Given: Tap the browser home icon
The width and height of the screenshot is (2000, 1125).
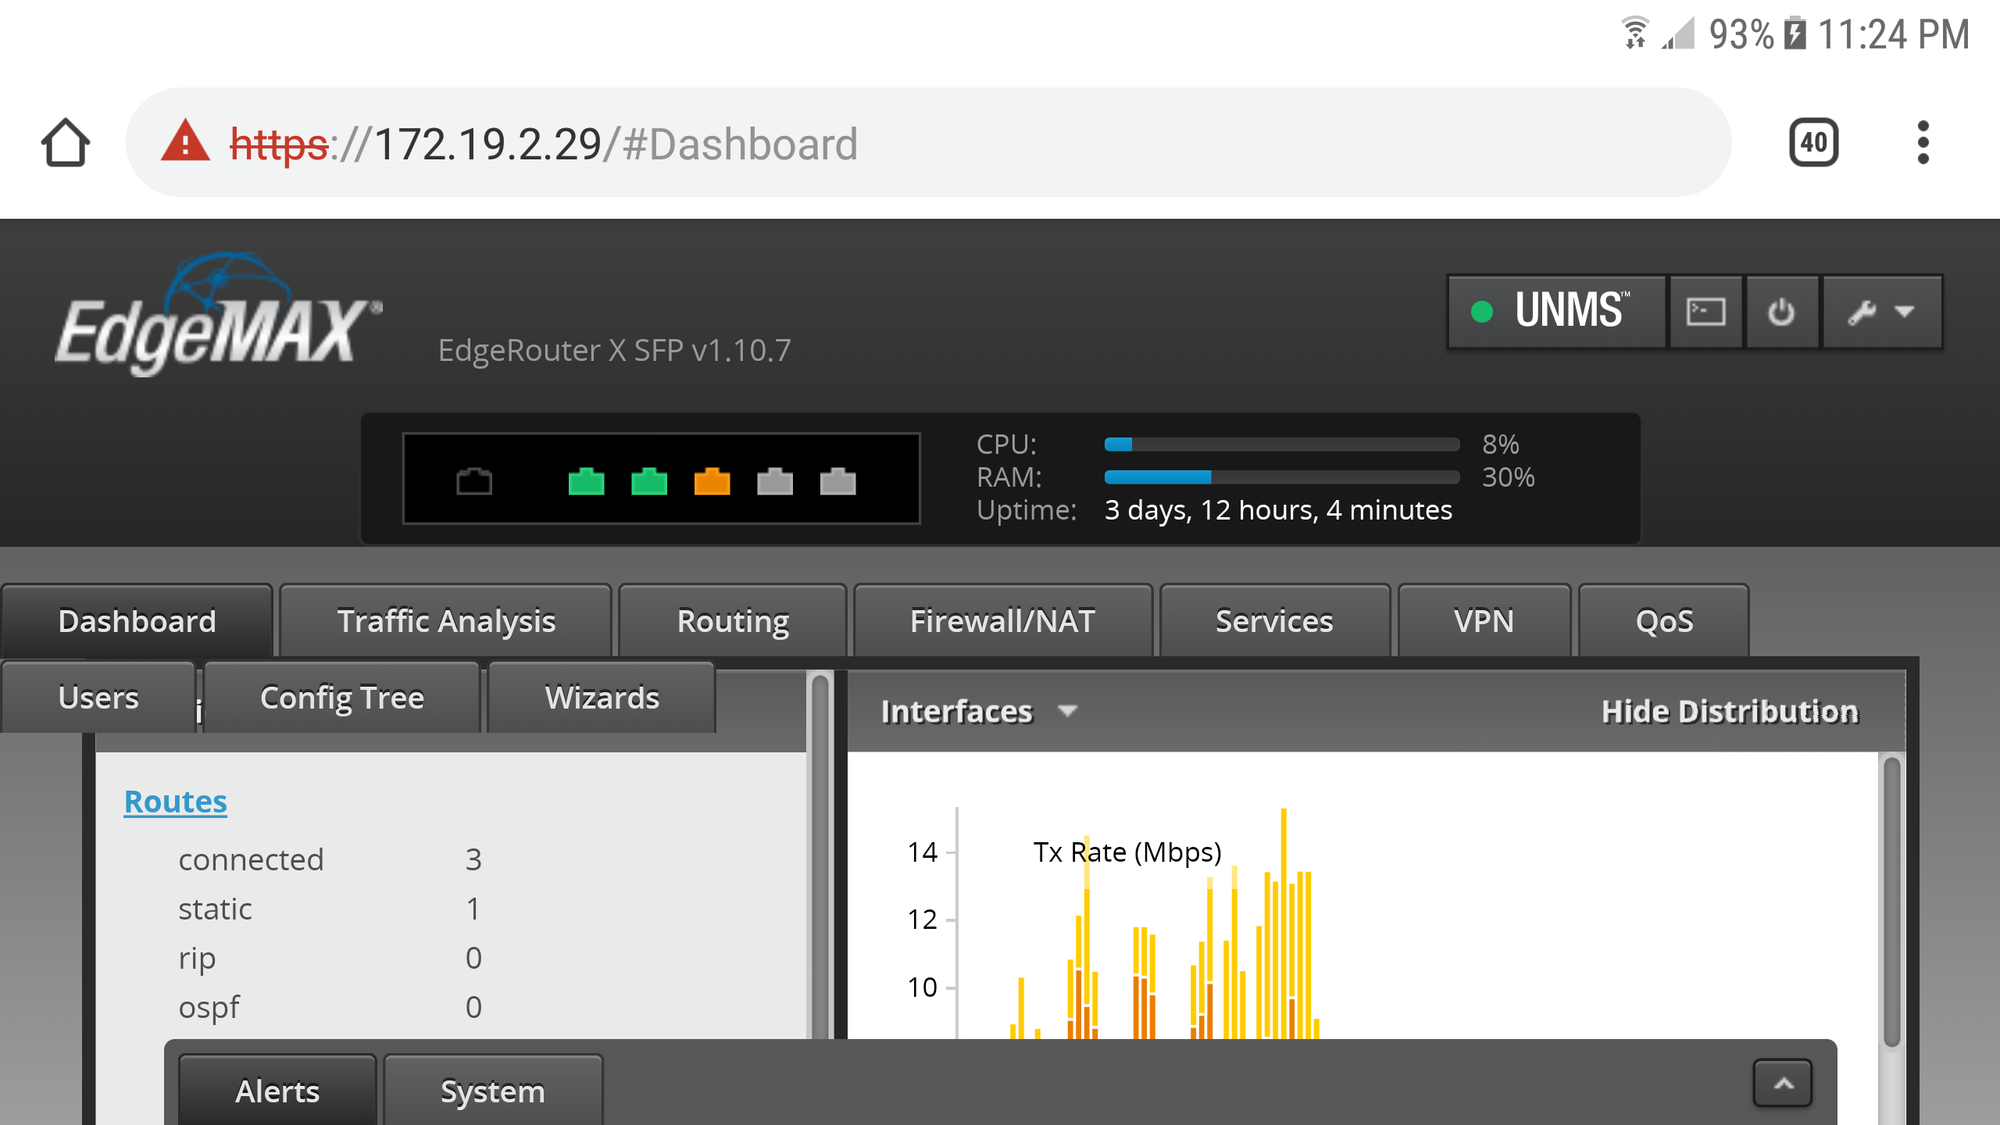Looking at the screenshot, I should [x=66, y=143].
